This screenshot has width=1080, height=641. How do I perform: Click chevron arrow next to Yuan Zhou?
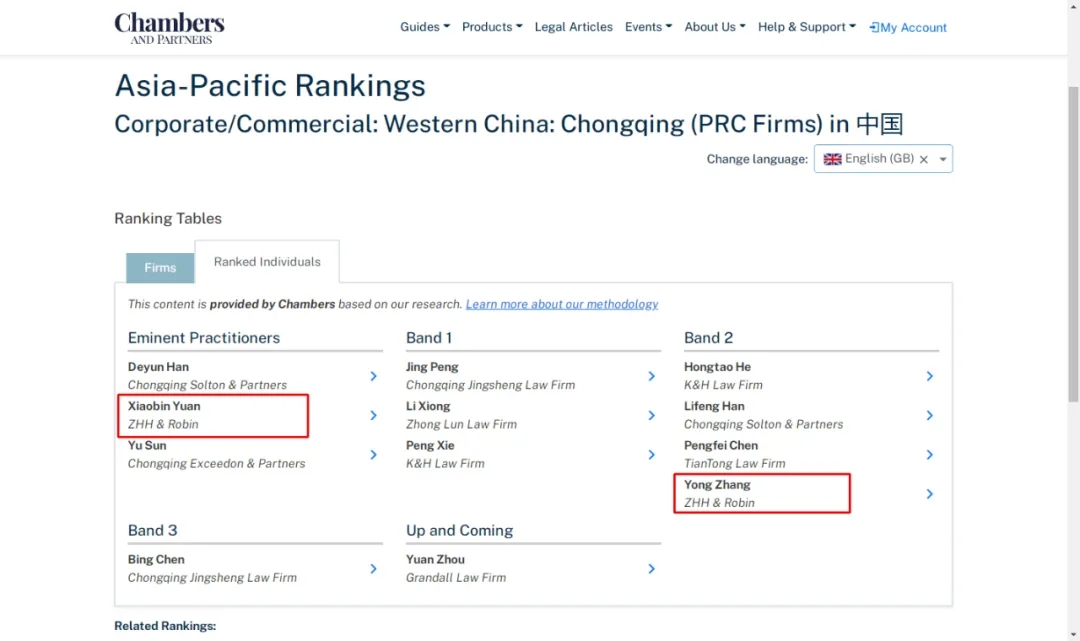[651, 569]
